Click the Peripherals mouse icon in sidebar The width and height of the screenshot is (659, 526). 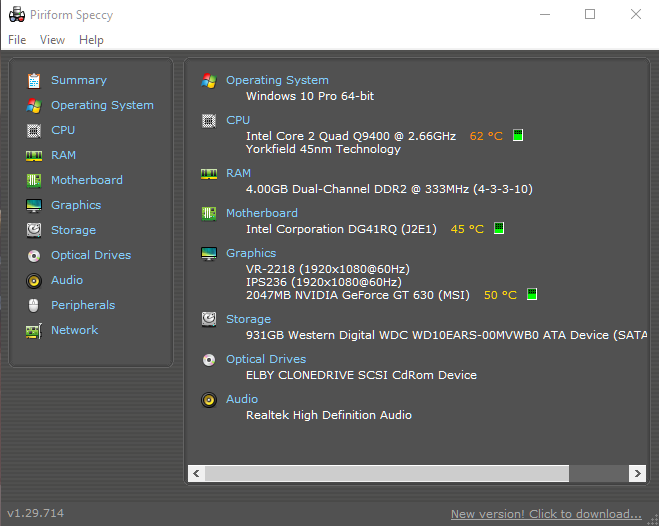34,305
